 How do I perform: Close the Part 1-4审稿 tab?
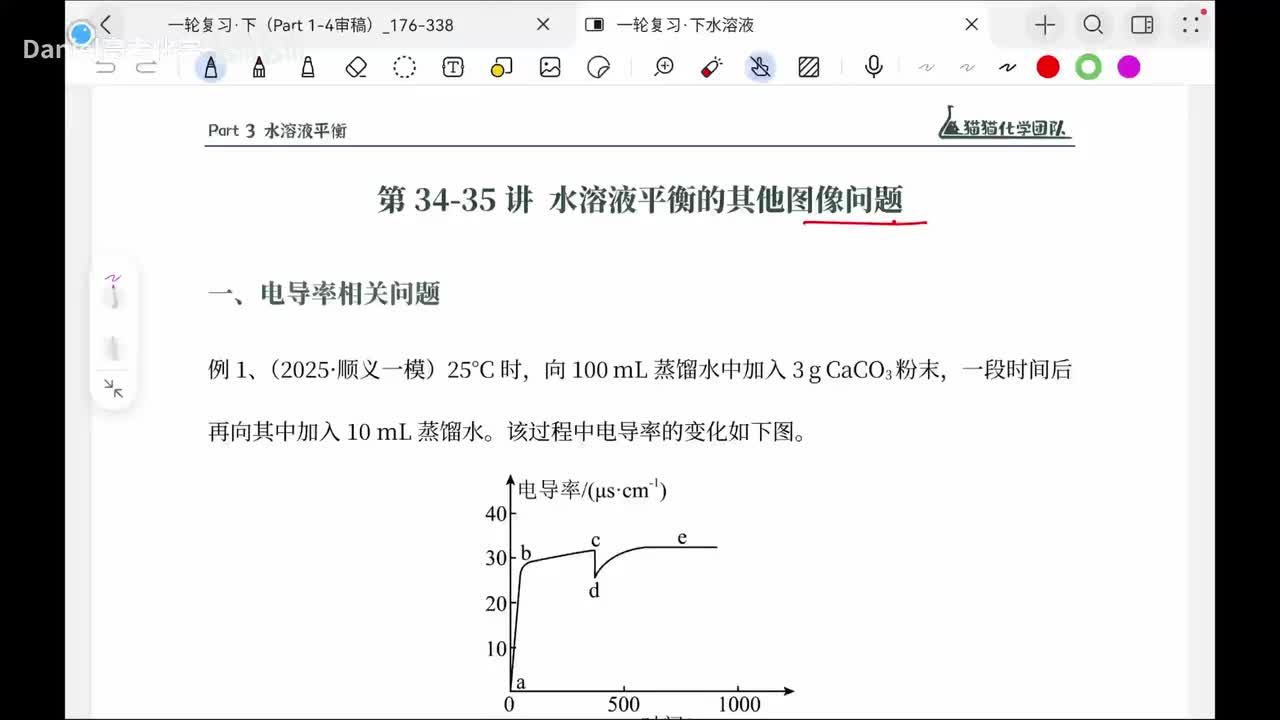point(543,25)
